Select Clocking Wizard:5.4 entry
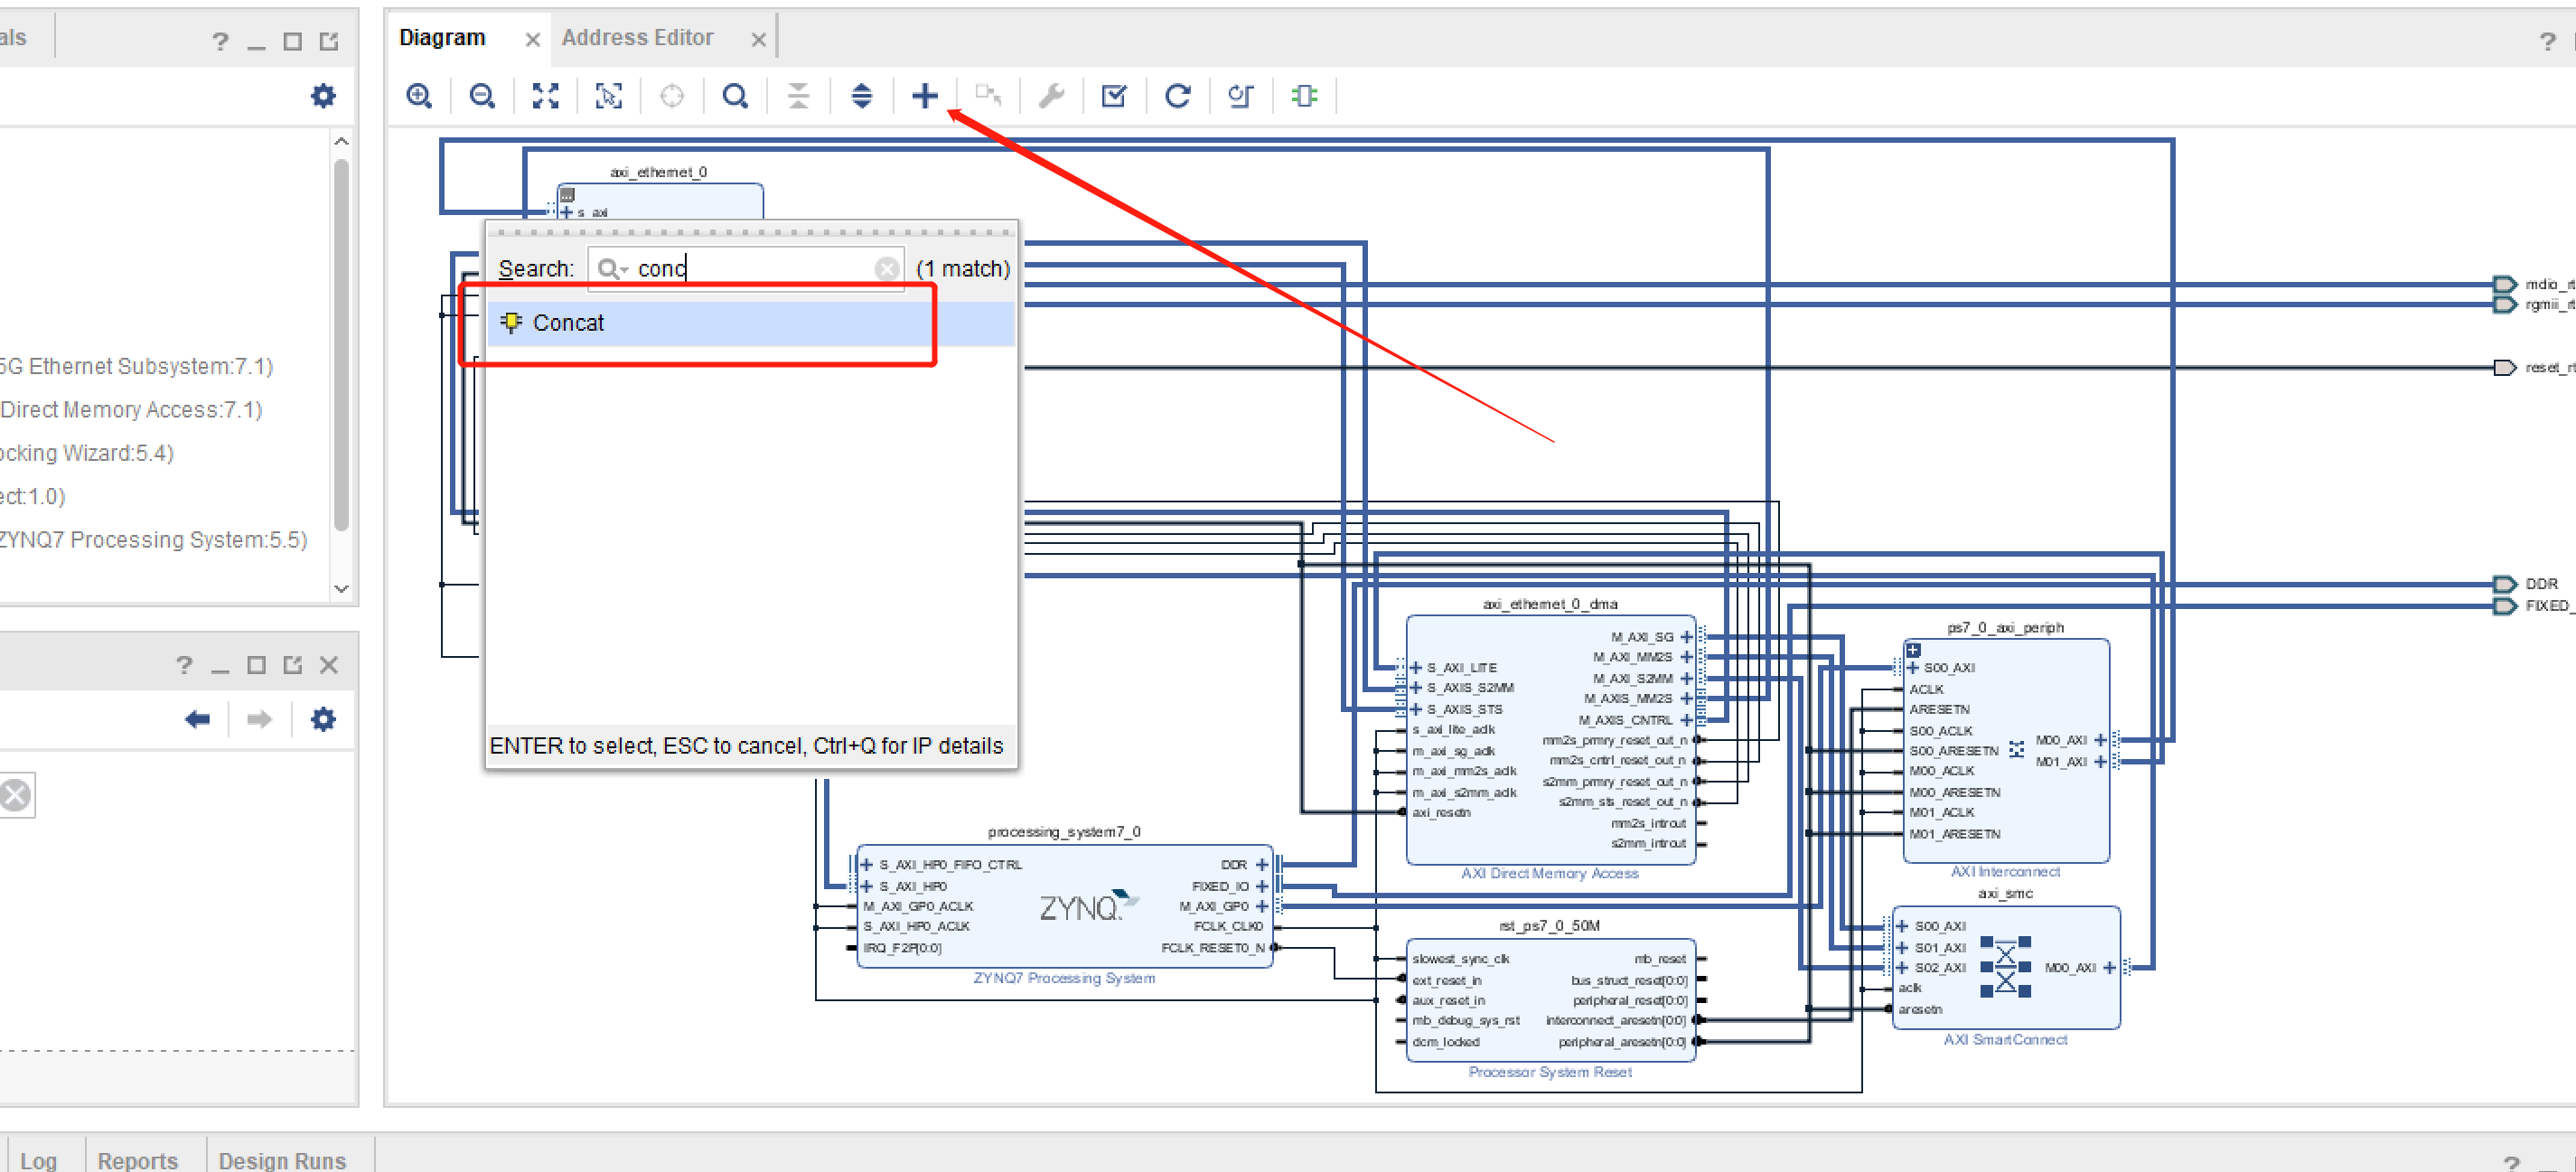The width and height of the screenshot is (2576, 1172). tap(87, 453)
